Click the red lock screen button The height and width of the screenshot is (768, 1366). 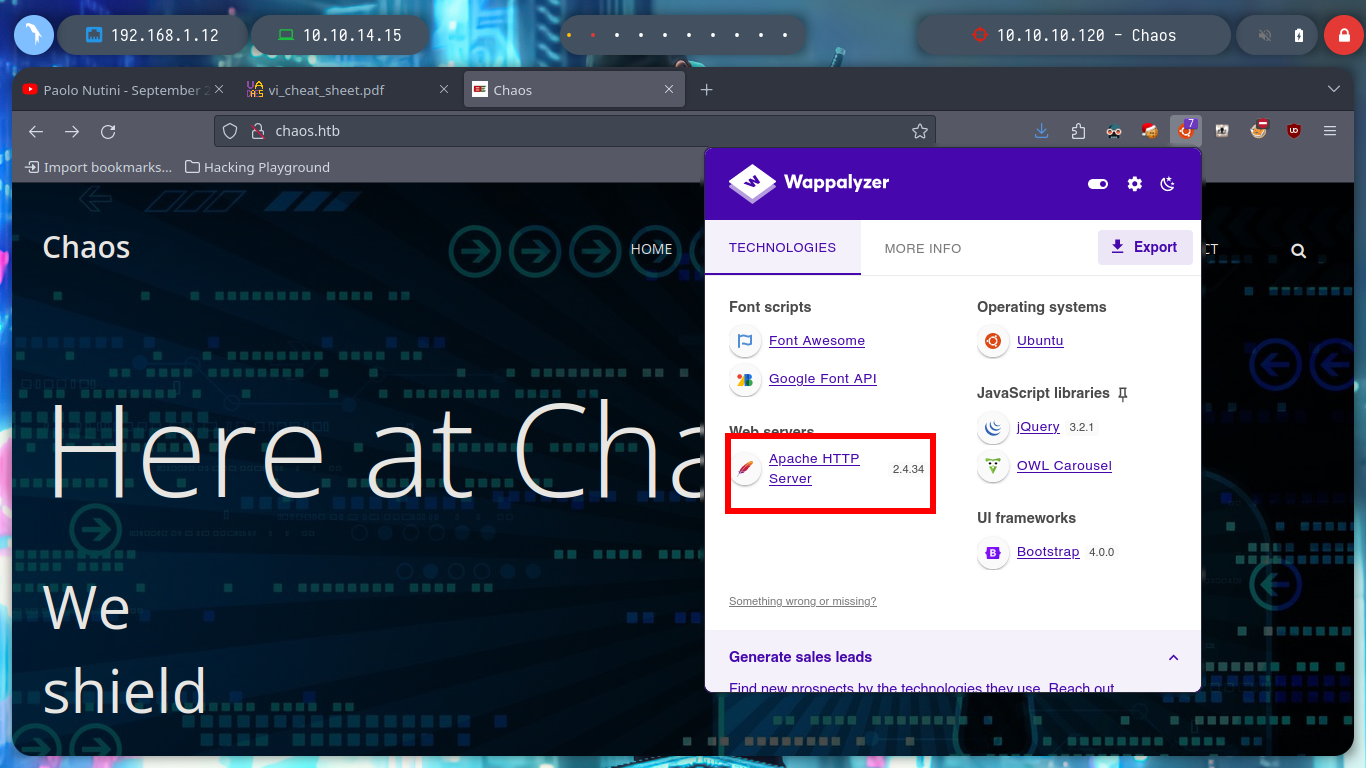pyautogui.click(x=1343, y=35)
